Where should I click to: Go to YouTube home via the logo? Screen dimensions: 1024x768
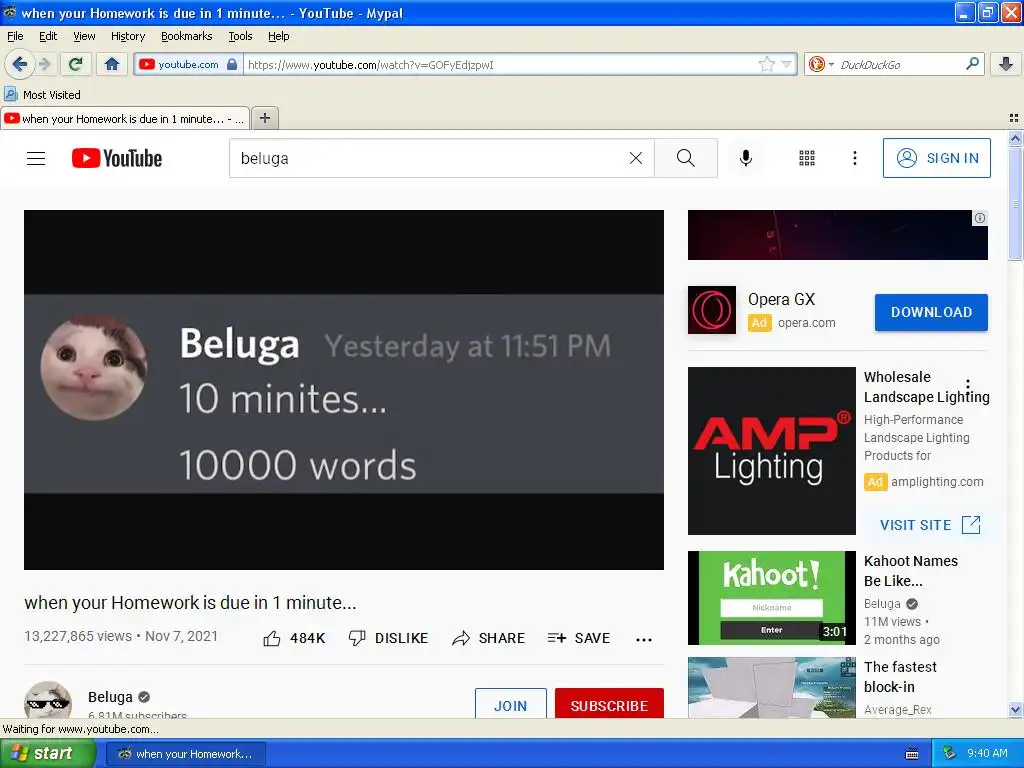tap(117, 158)
